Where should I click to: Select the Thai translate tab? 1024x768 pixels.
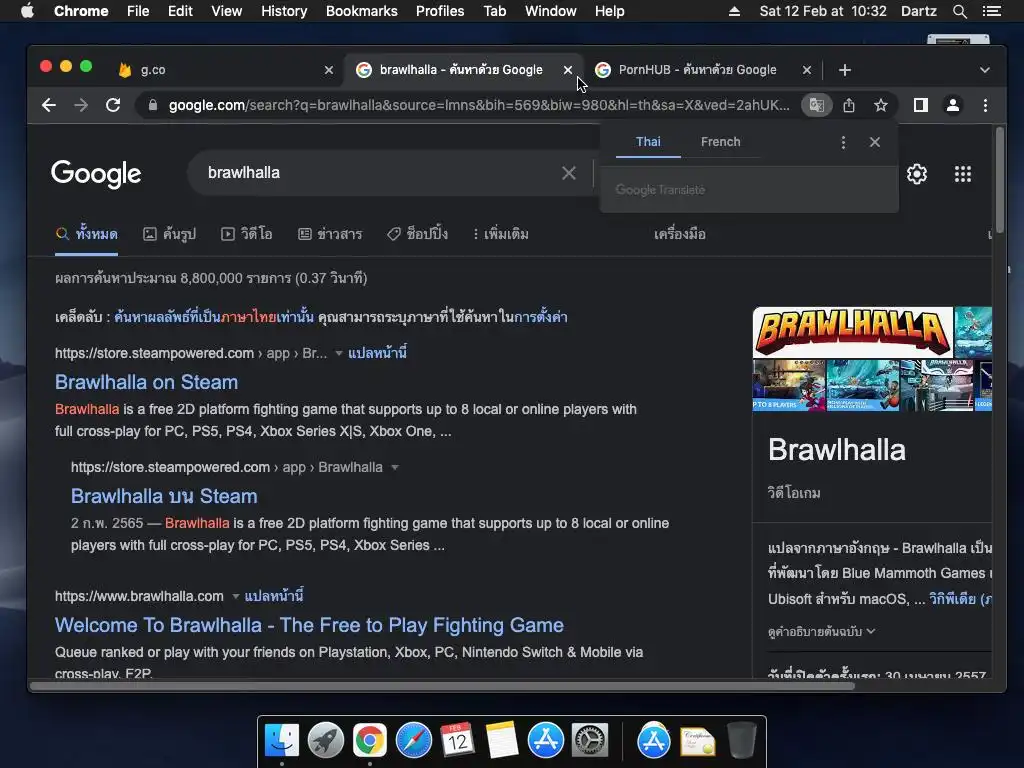tap(648, 142)
